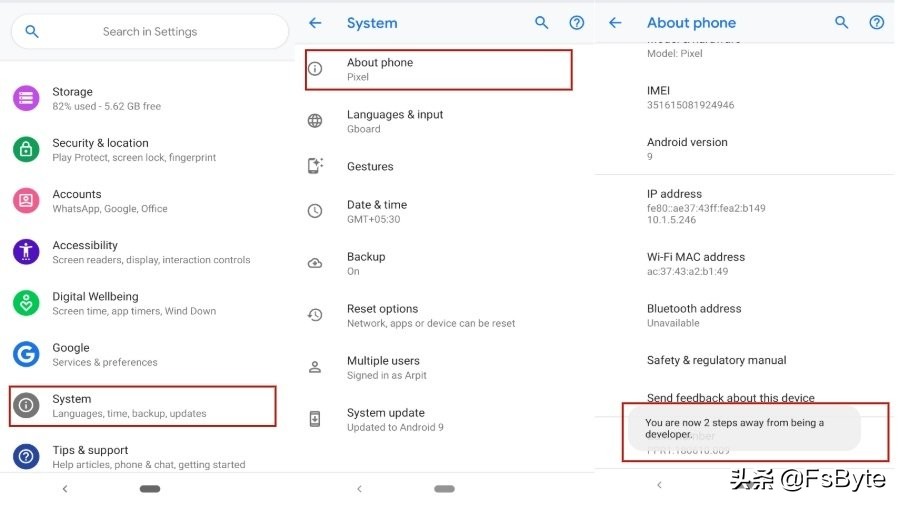Screen dimensions: 900x506
Task: Type in the Search in Settings field
Action: point(150,31)
